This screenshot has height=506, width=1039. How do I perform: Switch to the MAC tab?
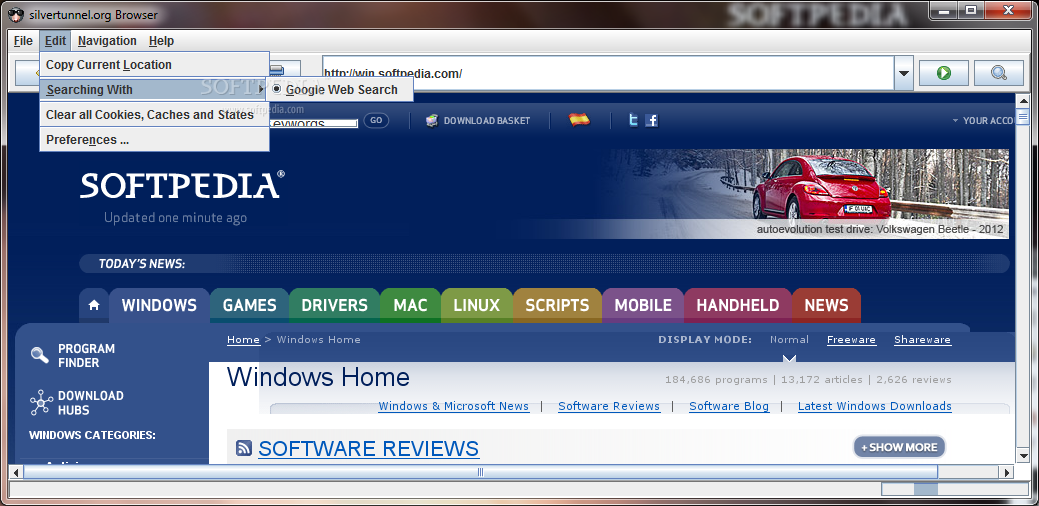pos(410,305)
